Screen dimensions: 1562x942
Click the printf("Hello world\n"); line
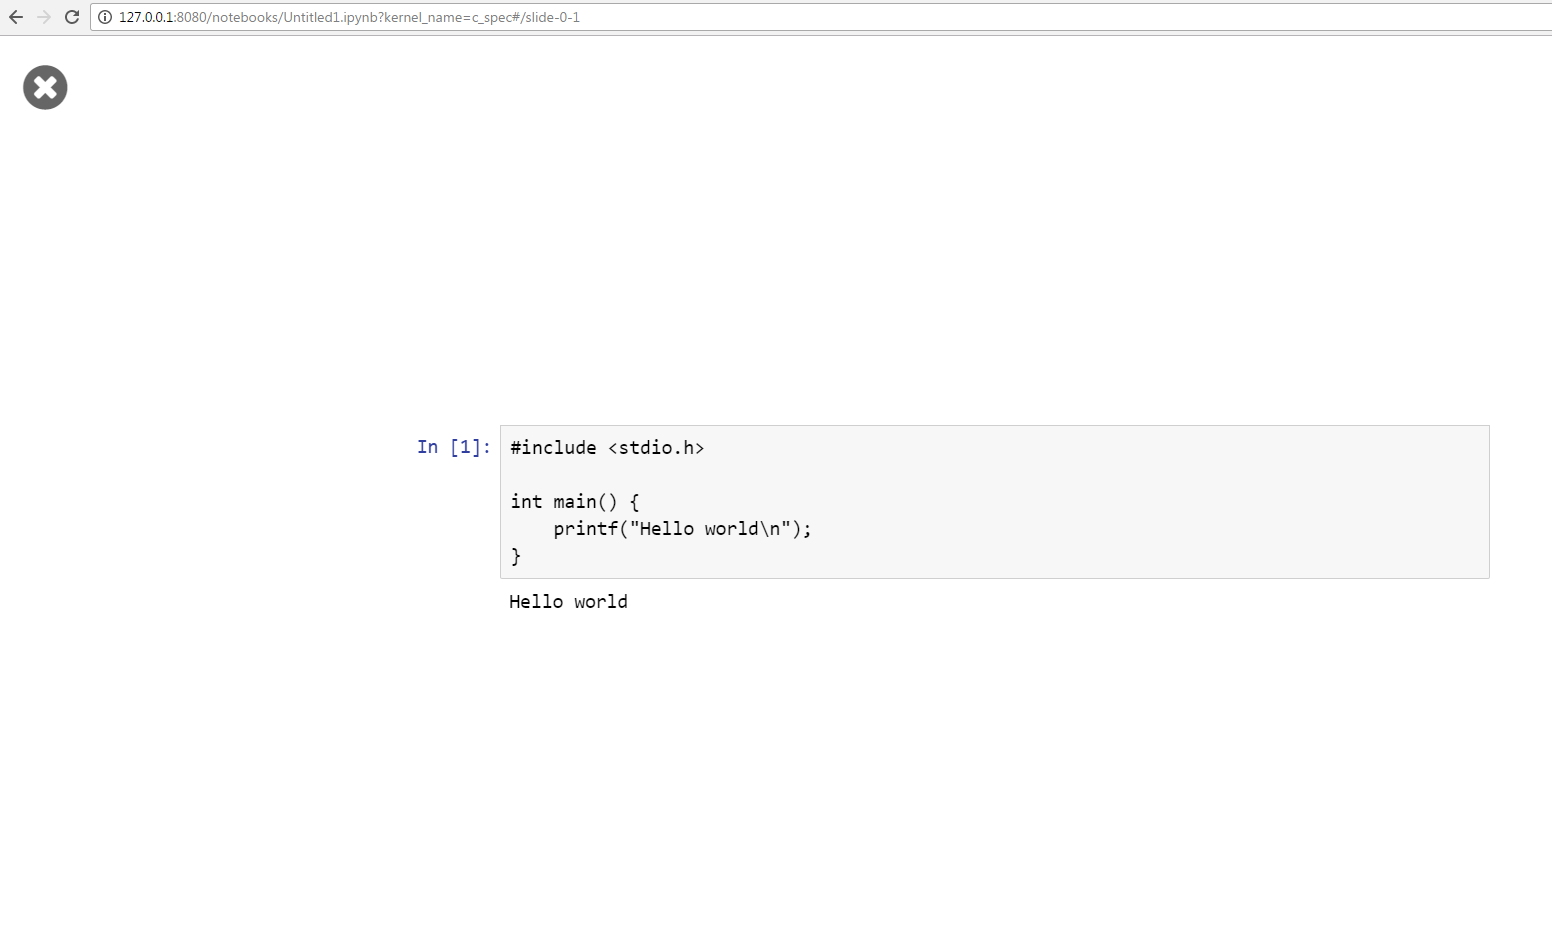point(682,529)
